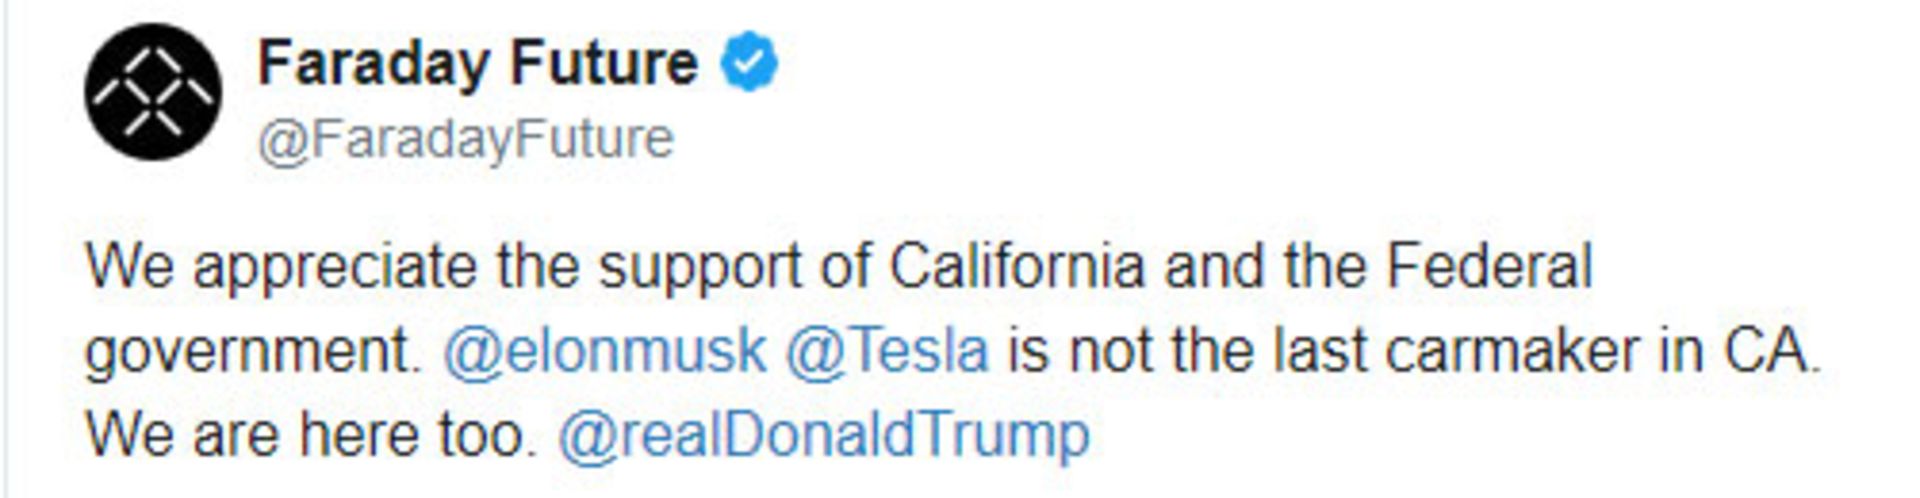Open the @elonmusk mention
The width and height of the screenshot is (1920, 498).
tap(605, 351)
